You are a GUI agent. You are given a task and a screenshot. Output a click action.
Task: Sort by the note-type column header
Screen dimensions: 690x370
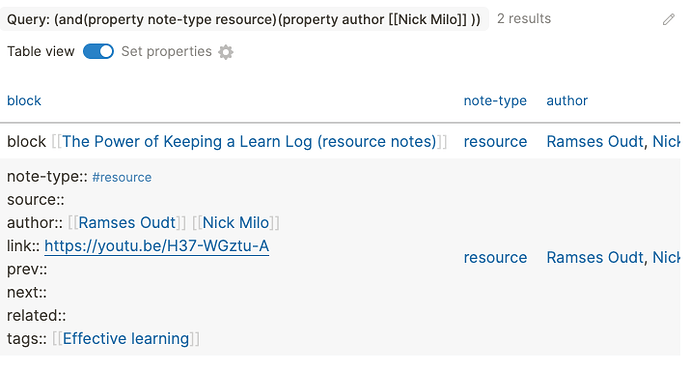(x=495, y=101)
